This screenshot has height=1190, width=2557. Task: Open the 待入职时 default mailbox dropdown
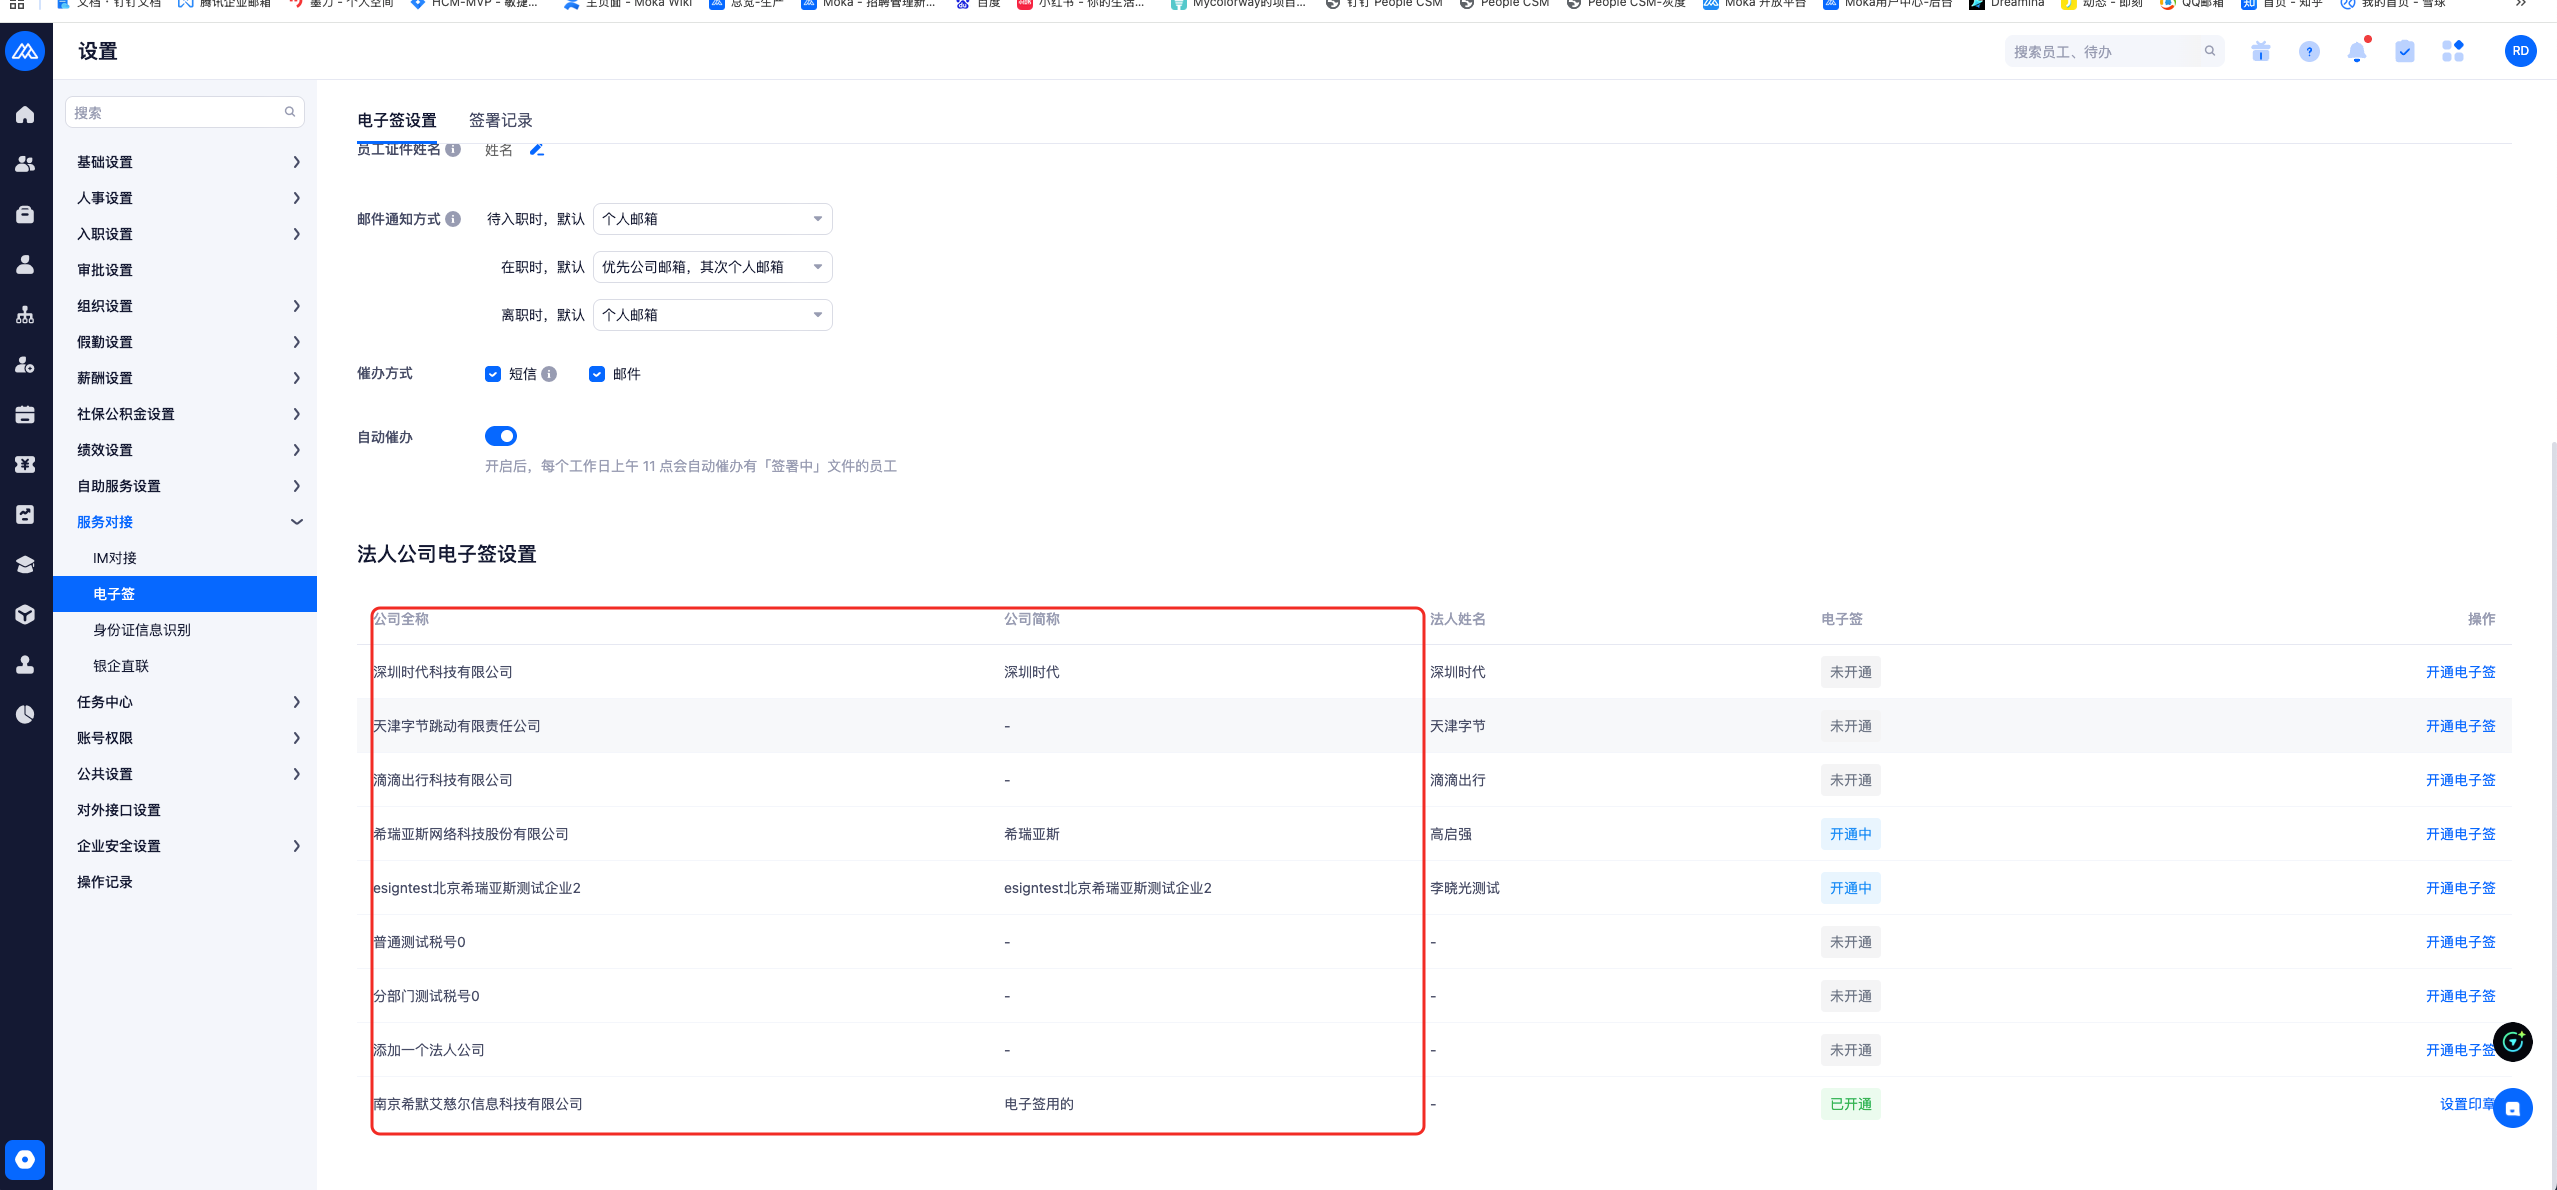(712, 219)
